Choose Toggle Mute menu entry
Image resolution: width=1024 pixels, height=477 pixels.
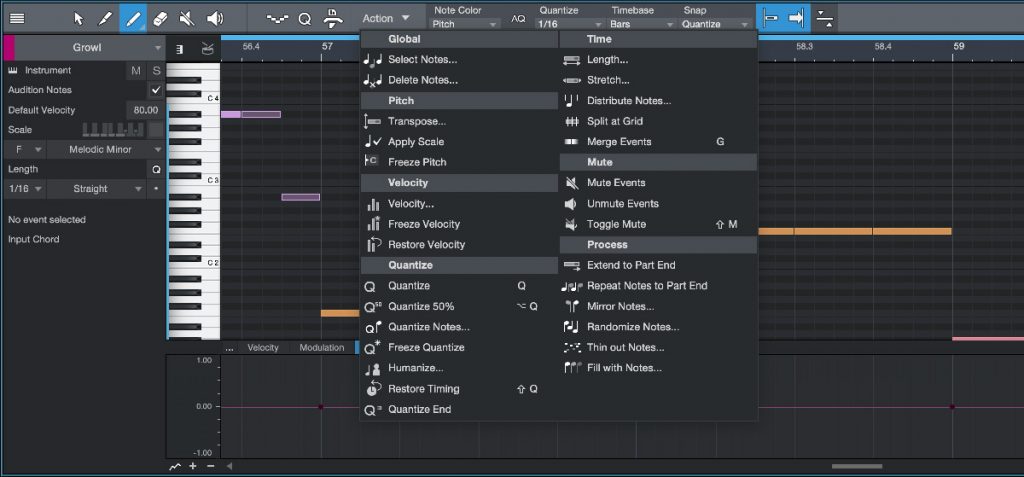point(658,224)
